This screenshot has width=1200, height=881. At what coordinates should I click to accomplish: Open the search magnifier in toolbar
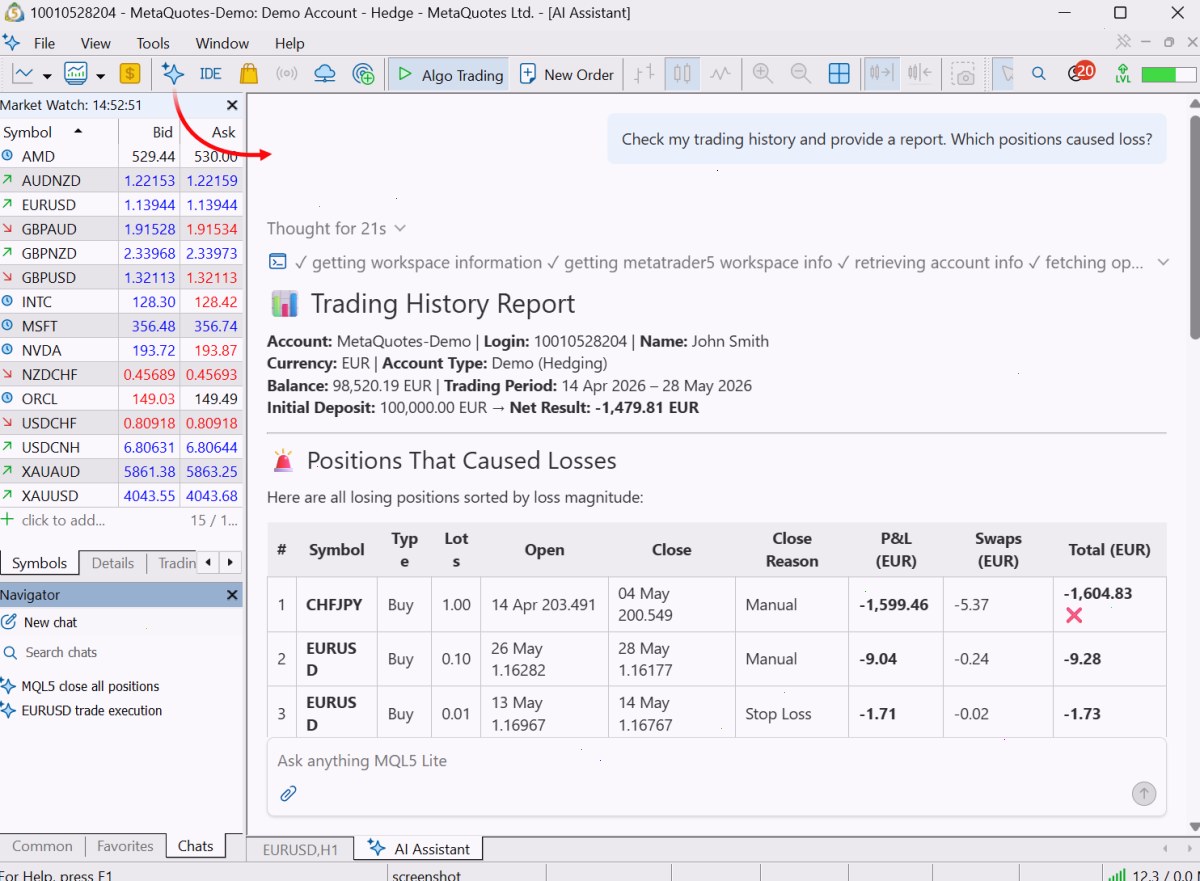click(x=1038, y=74)
